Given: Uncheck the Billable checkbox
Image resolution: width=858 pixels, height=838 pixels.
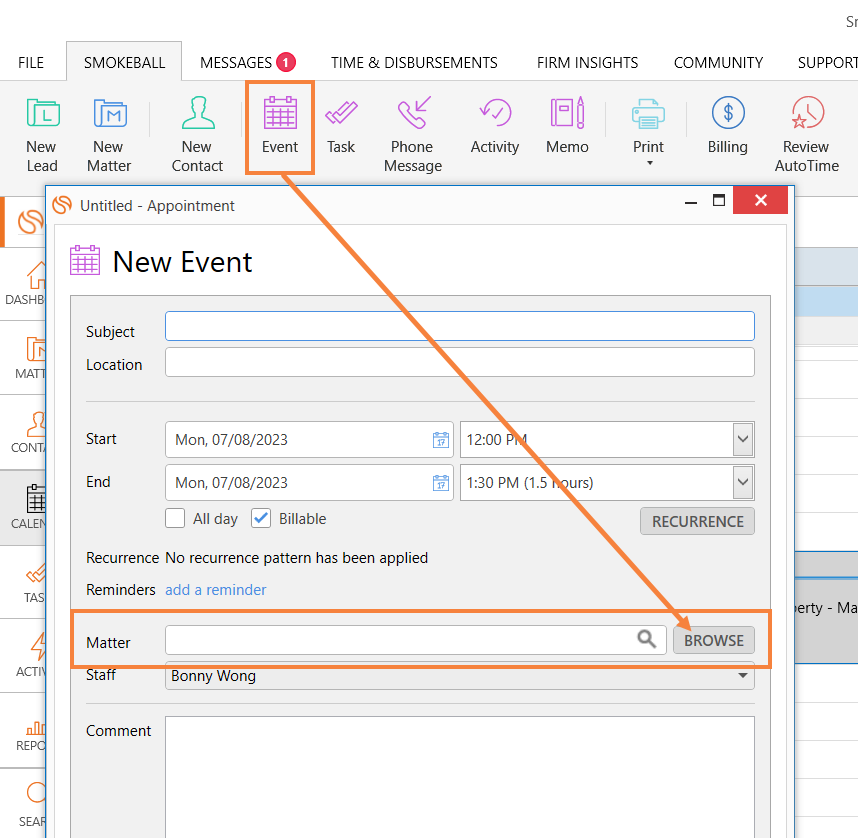Looking at the screenshot, I should pos(261,518).
